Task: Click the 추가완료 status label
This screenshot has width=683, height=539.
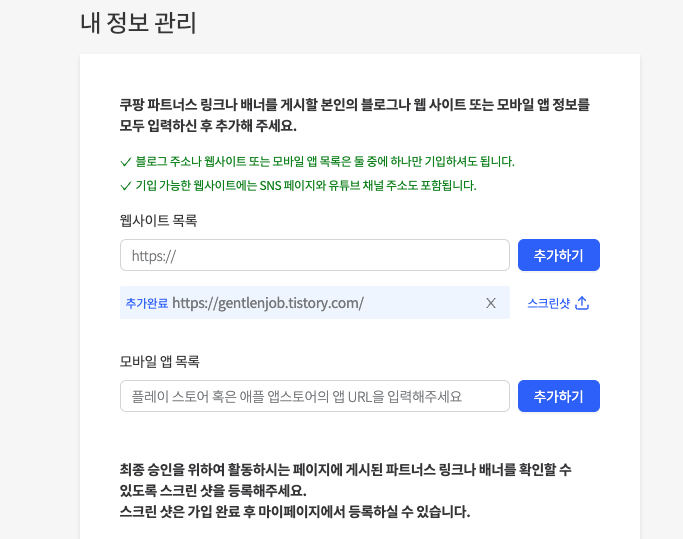Action: pyautogui.click(x=147, y=303)
